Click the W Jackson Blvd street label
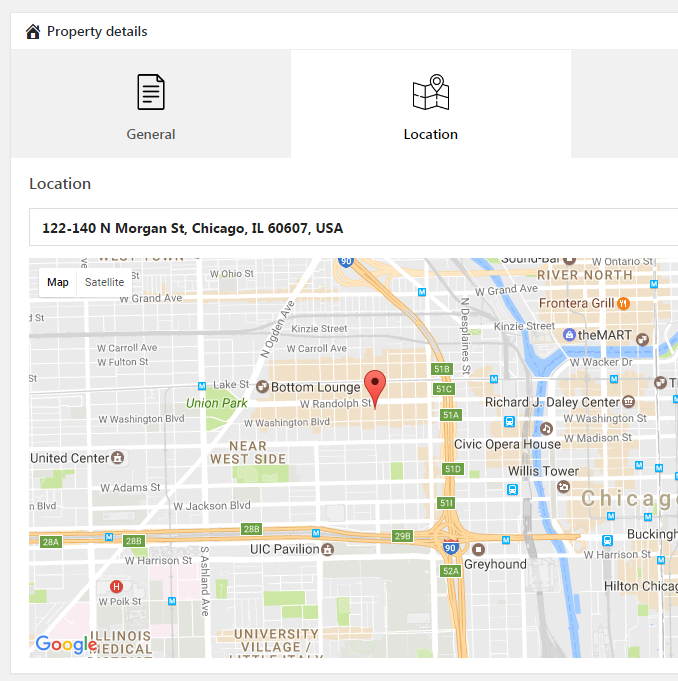 click(x=212, y=506)
